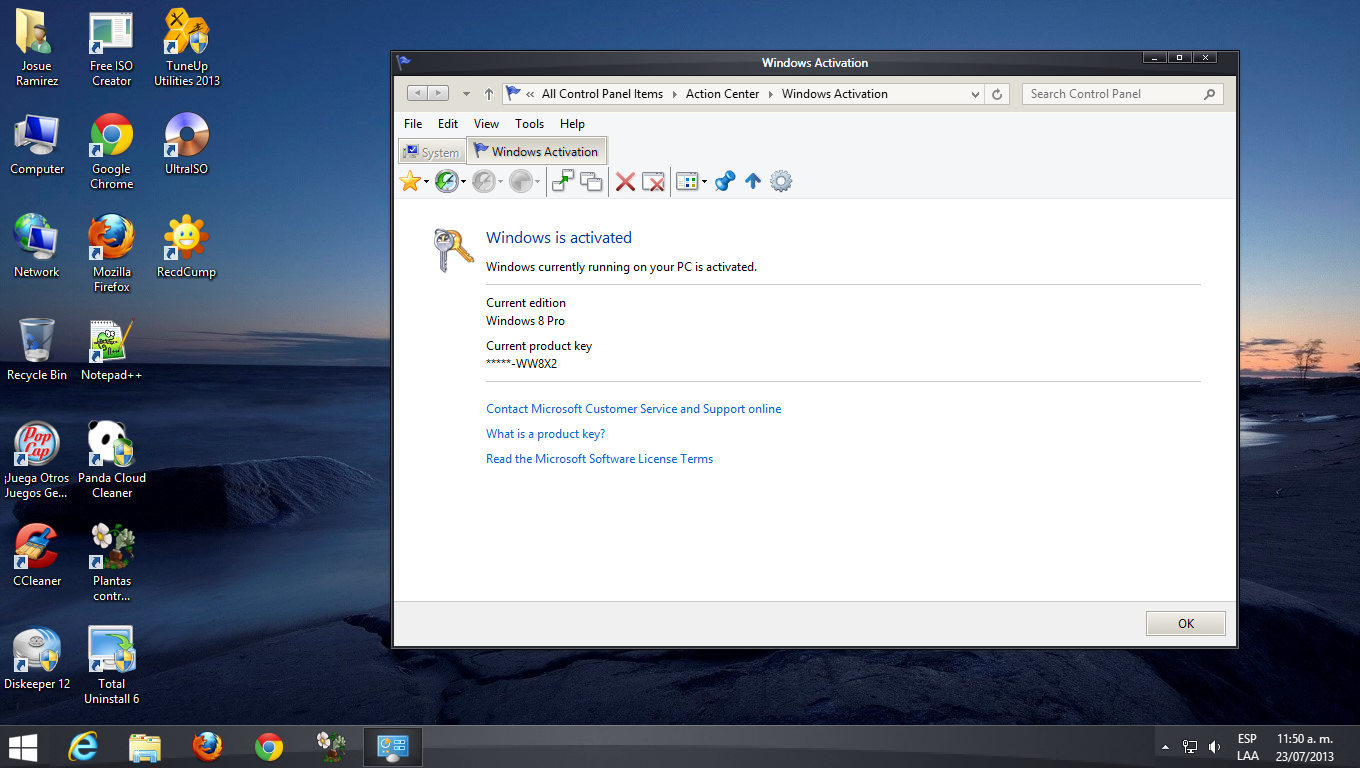Click the ESP LAA language indicator
This screenshot has width=1360, height=768.
click(1248, 747)
